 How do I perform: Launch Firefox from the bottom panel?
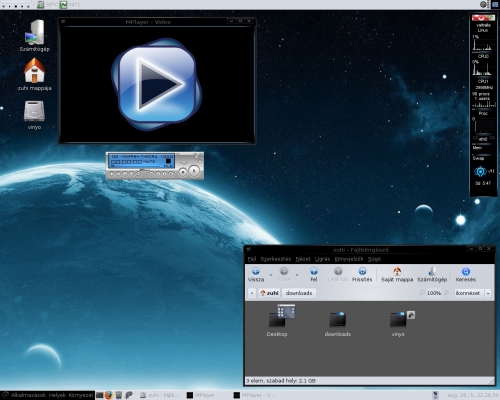(x=109, y=395)
